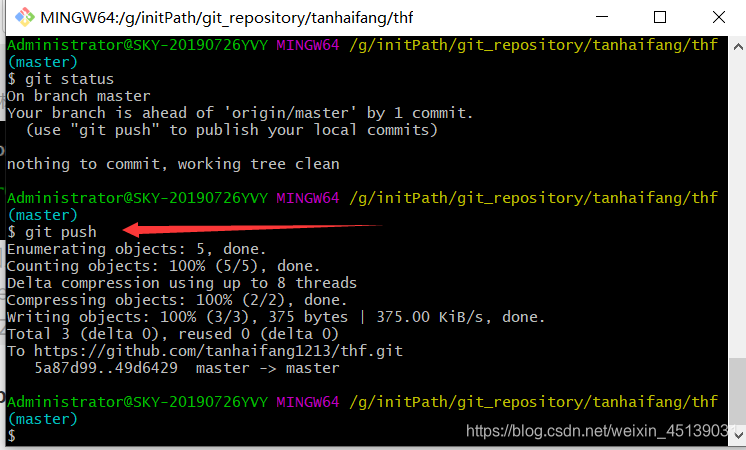Click the 'nothing to commit, working tree clean' line

click(x=173, y=164)
